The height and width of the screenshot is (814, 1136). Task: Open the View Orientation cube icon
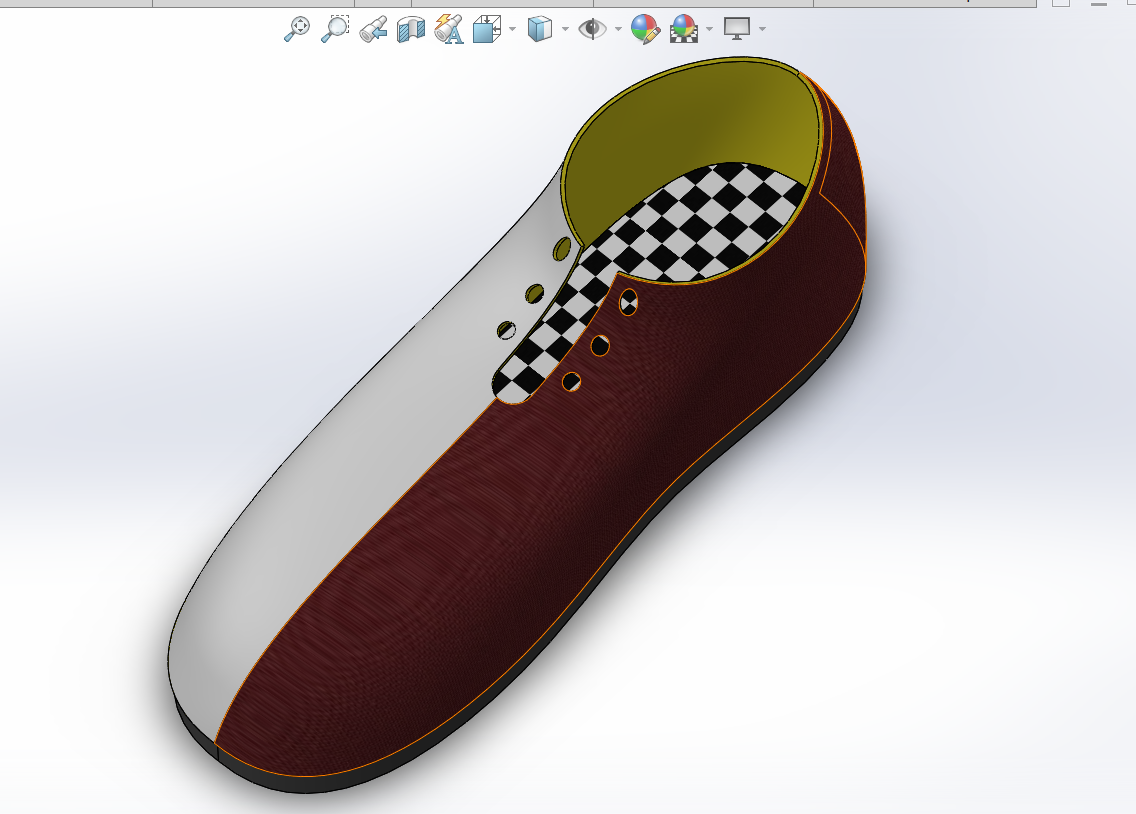(487, 30)
